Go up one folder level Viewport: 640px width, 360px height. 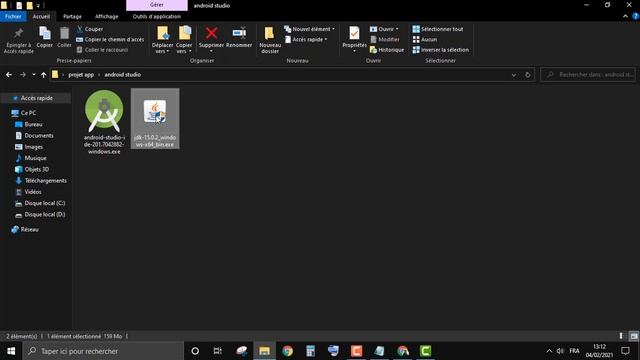tap(43, 75)
